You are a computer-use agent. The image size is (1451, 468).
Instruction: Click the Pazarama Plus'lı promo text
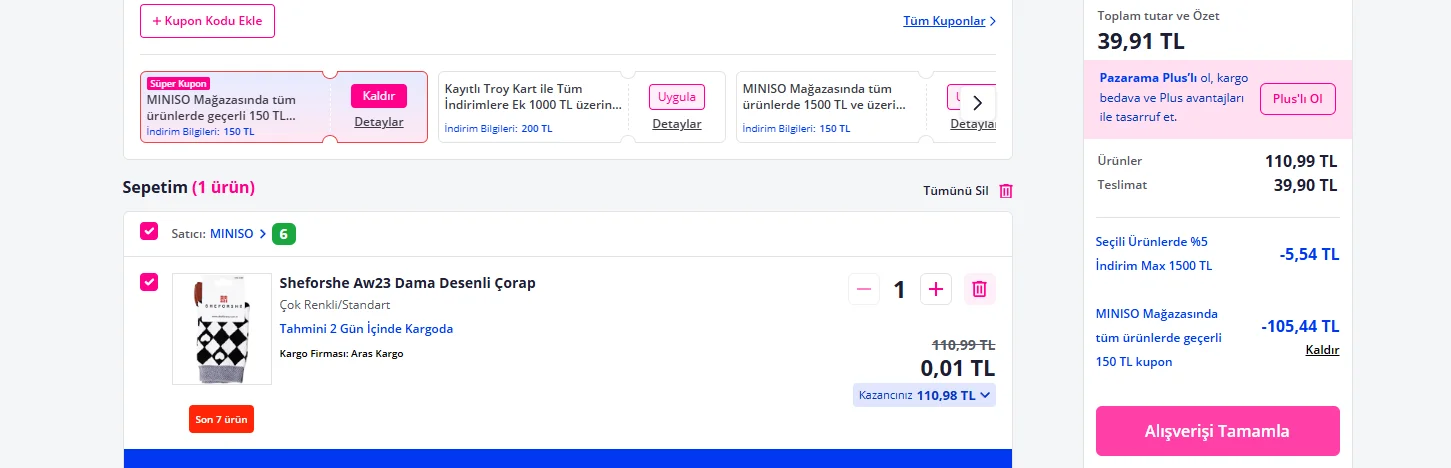point(1172,97)
